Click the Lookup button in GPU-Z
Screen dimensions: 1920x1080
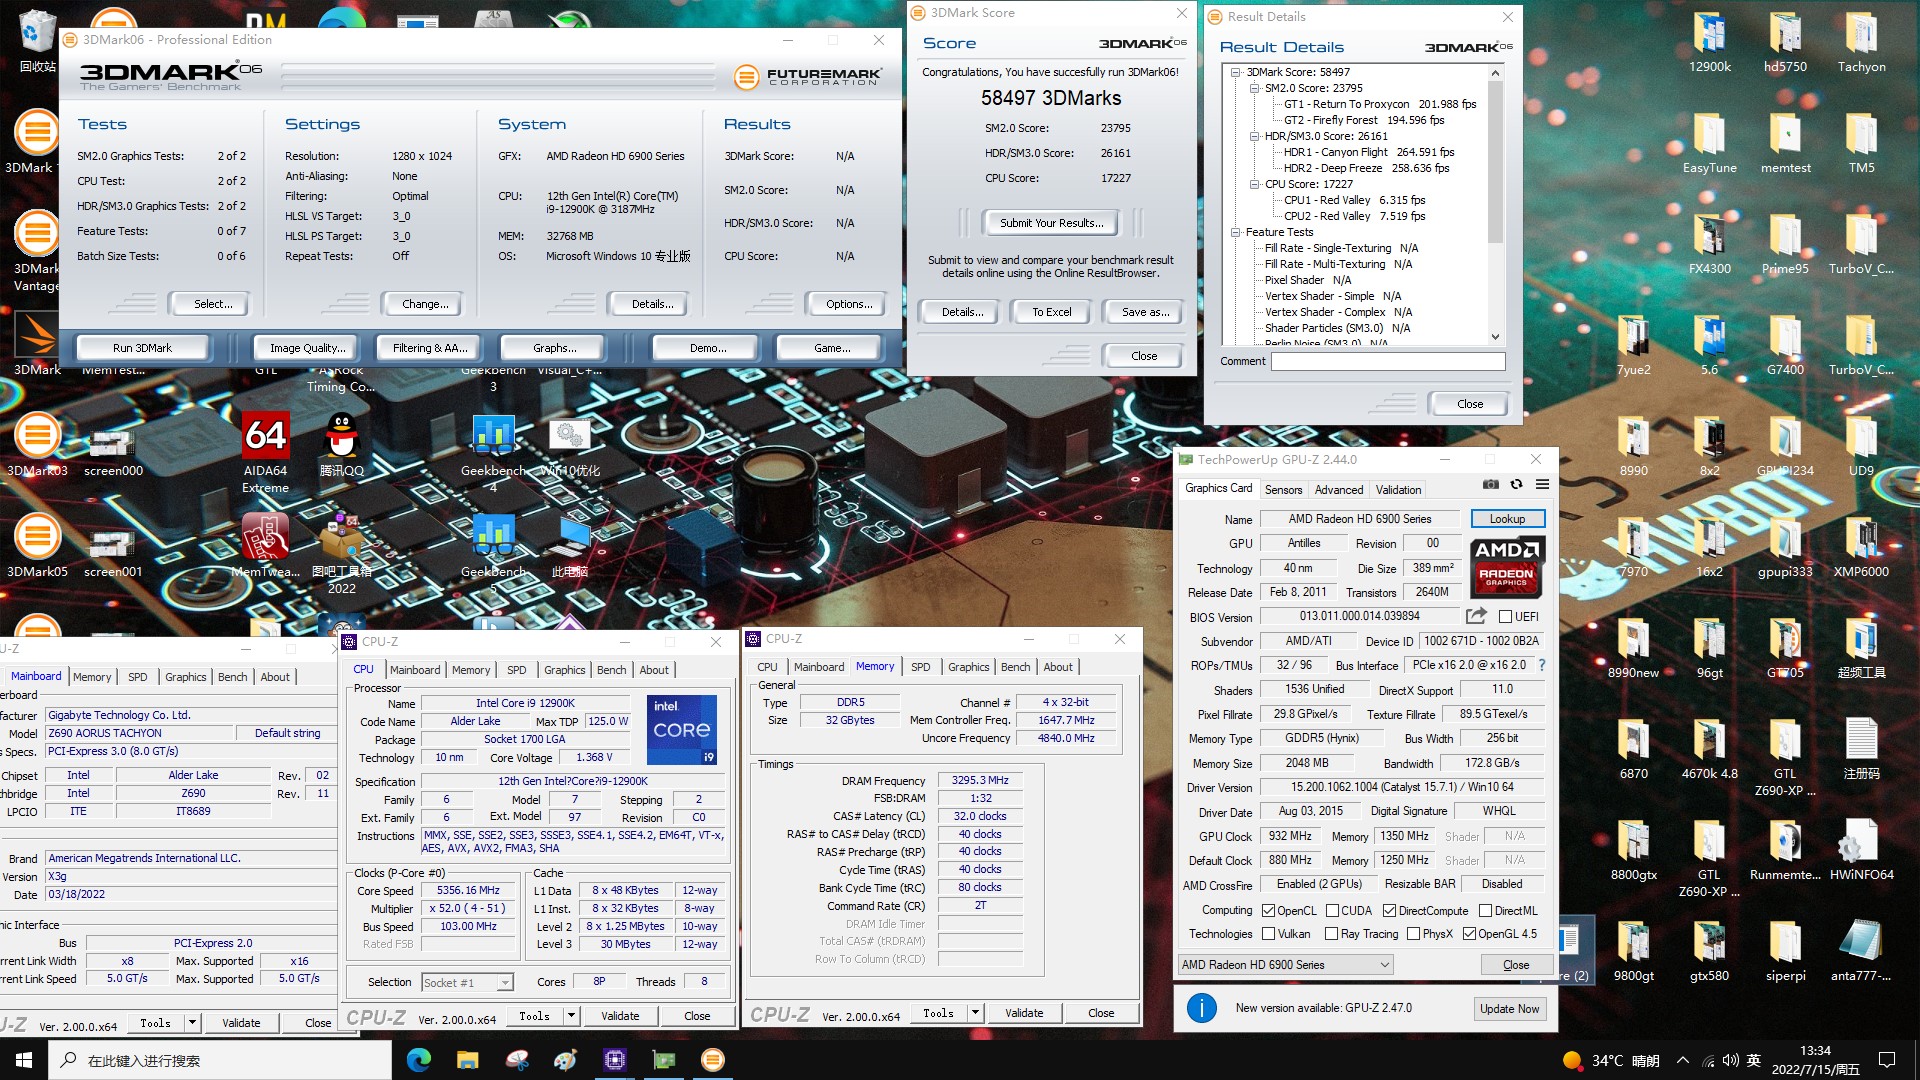1507,519
